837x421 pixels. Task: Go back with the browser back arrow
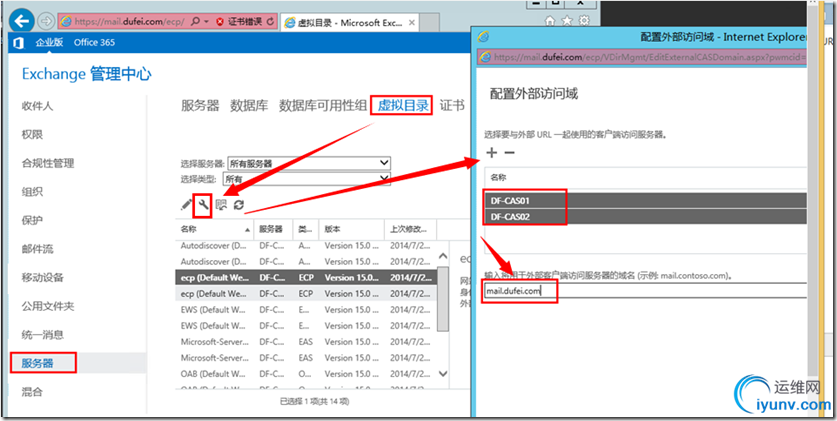[22, 21]
